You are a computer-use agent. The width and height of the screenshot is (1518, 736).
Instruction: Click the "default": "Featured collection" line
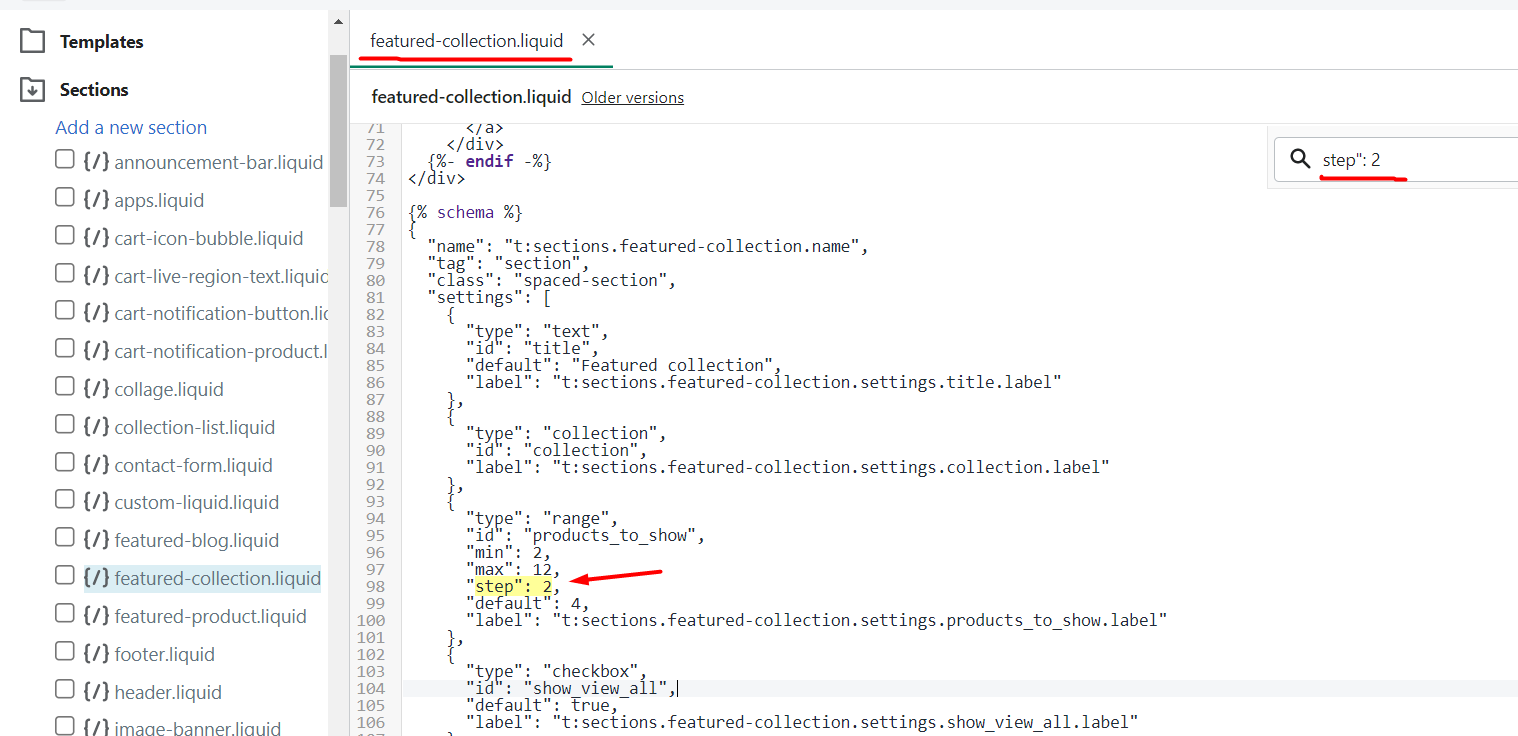[x=624, y=365]
